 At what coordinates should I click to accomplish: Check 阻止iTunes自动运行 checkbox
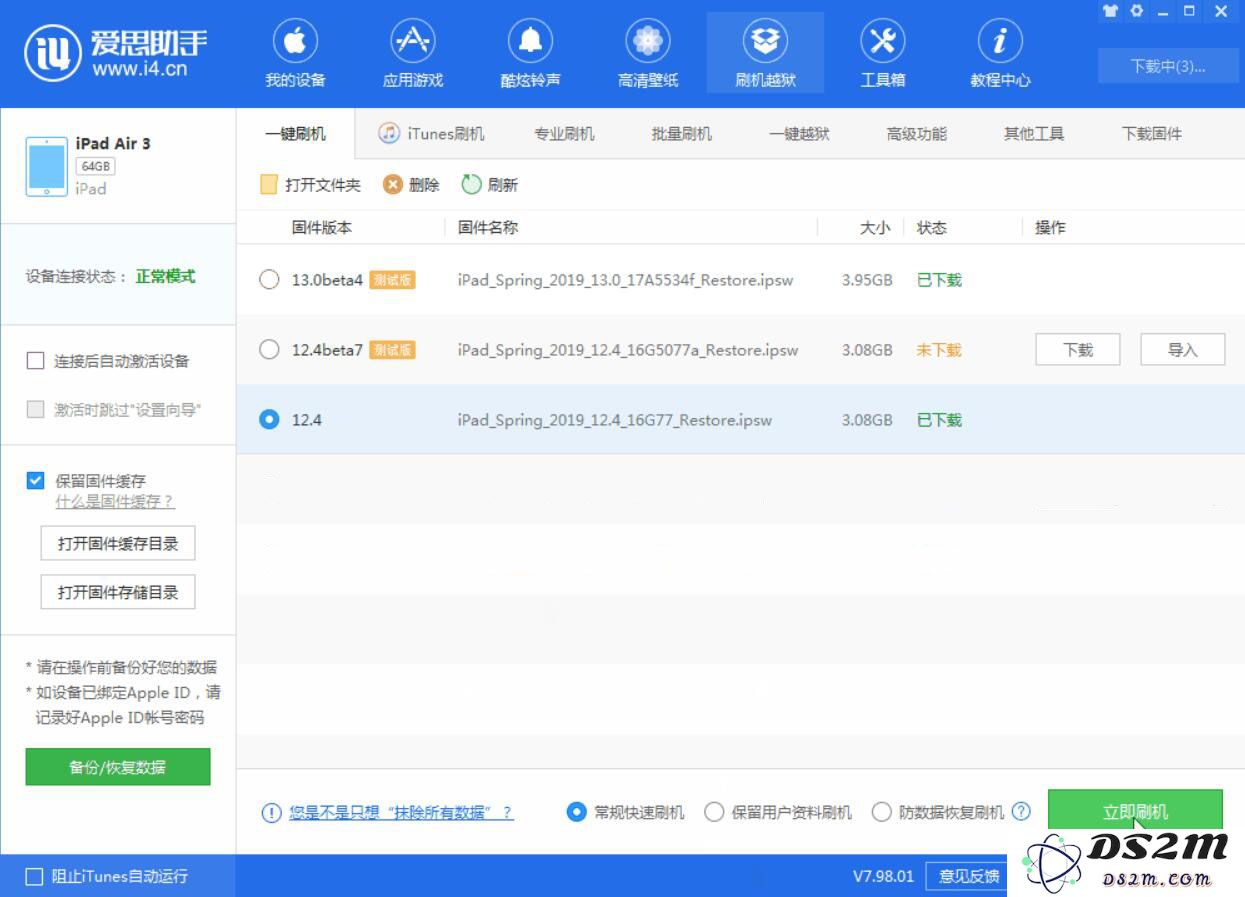[34, 877]
